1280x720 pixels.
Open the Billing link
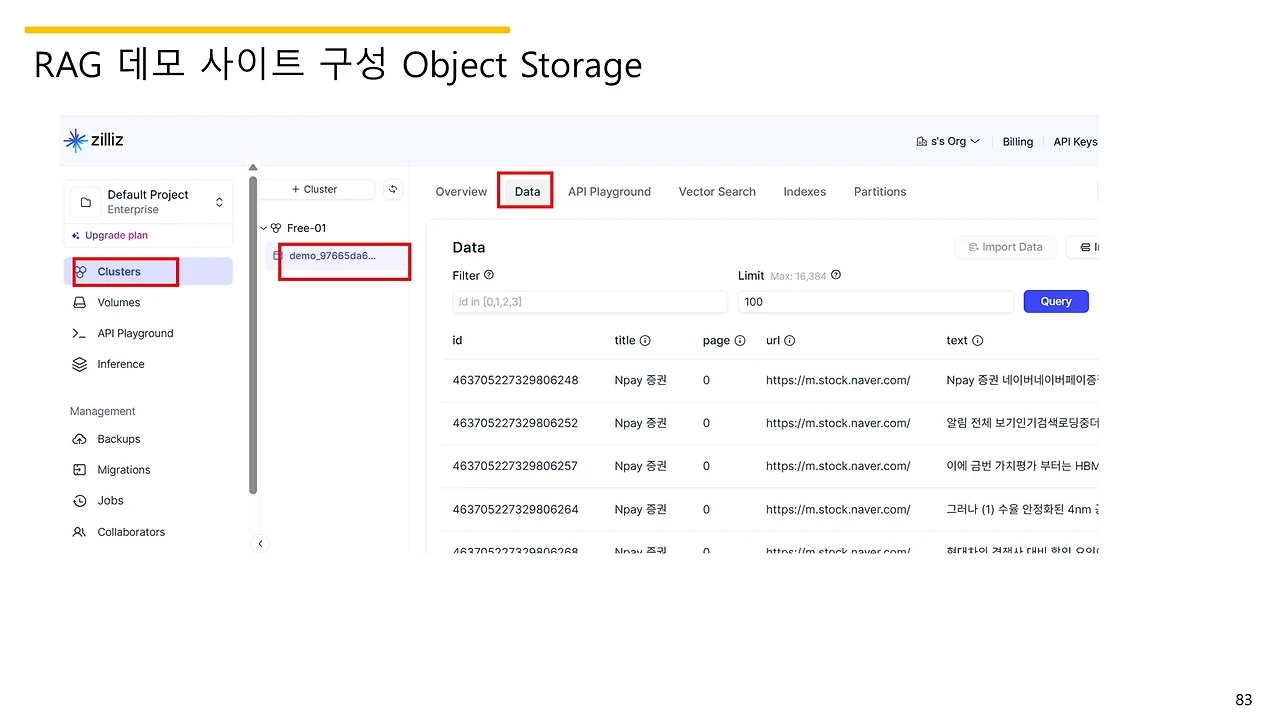pos(1018,142)
